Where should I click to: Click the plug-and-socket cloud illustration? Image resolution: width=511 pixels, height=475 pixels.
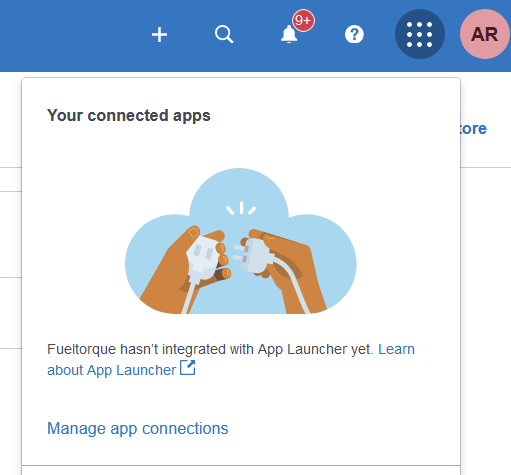tap(241, 241)
